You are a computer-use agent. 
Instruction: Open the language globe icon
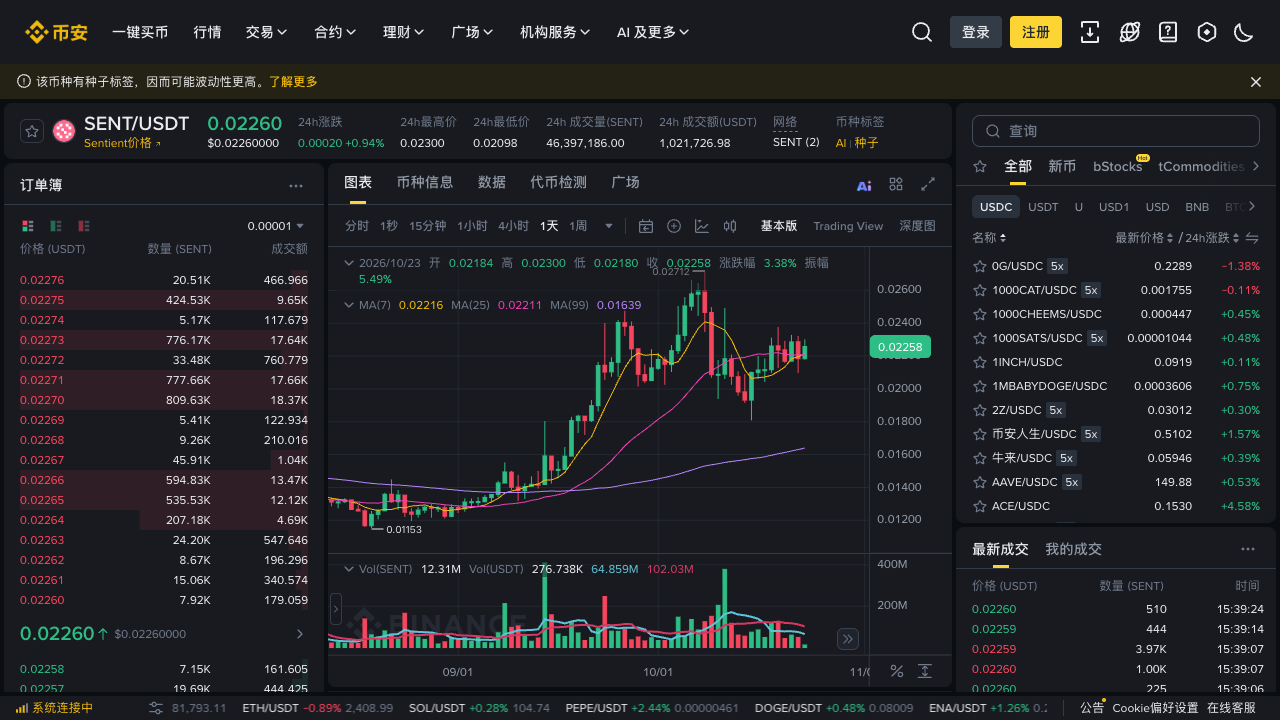[1129, 32]
